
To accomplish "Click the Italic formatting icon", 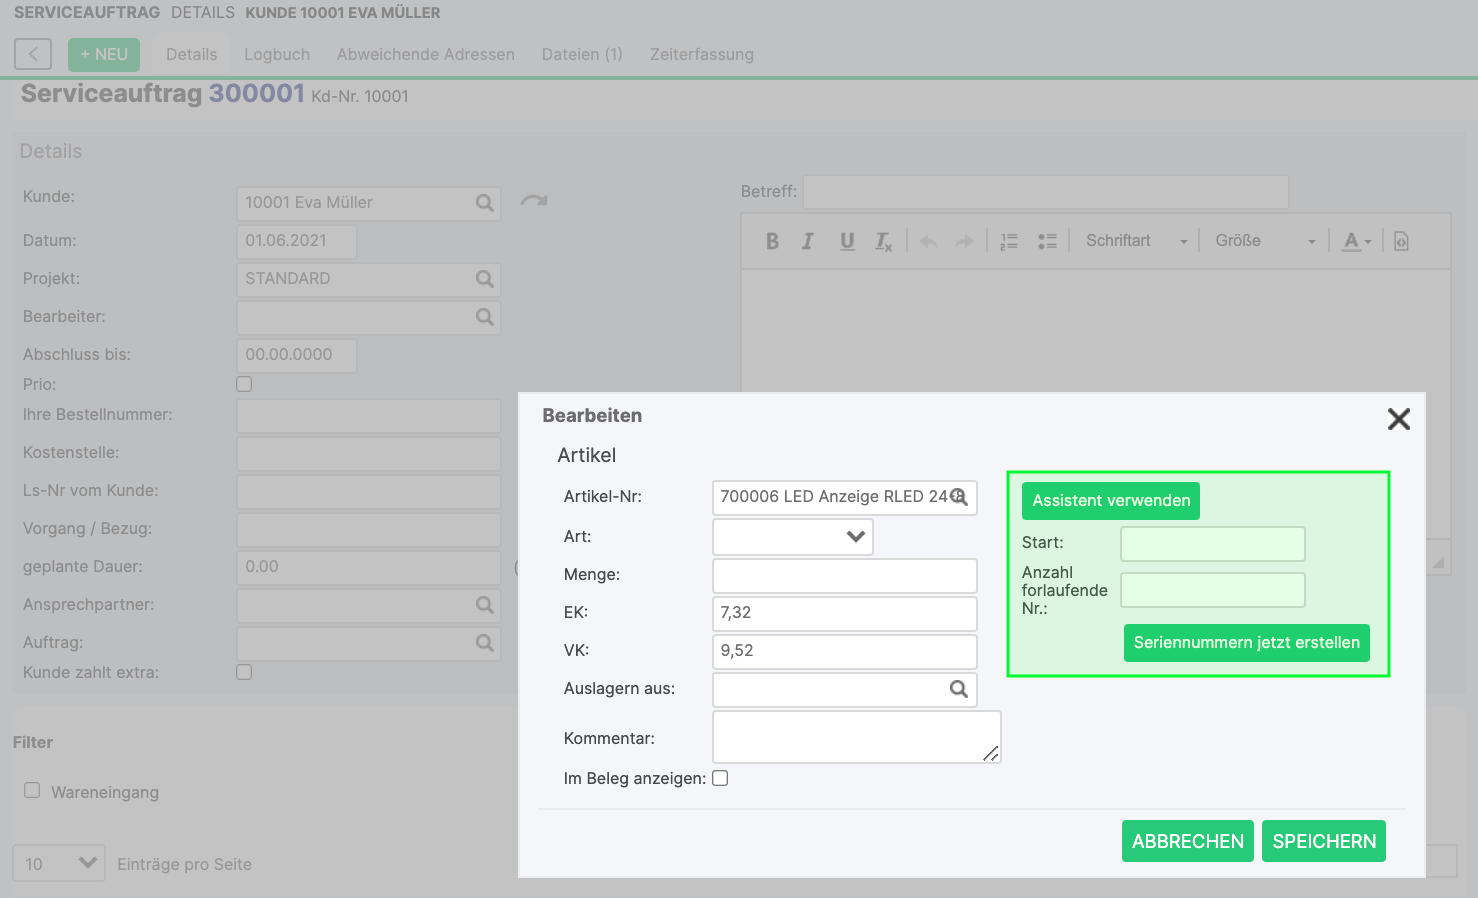I will [x=808, y=241].
